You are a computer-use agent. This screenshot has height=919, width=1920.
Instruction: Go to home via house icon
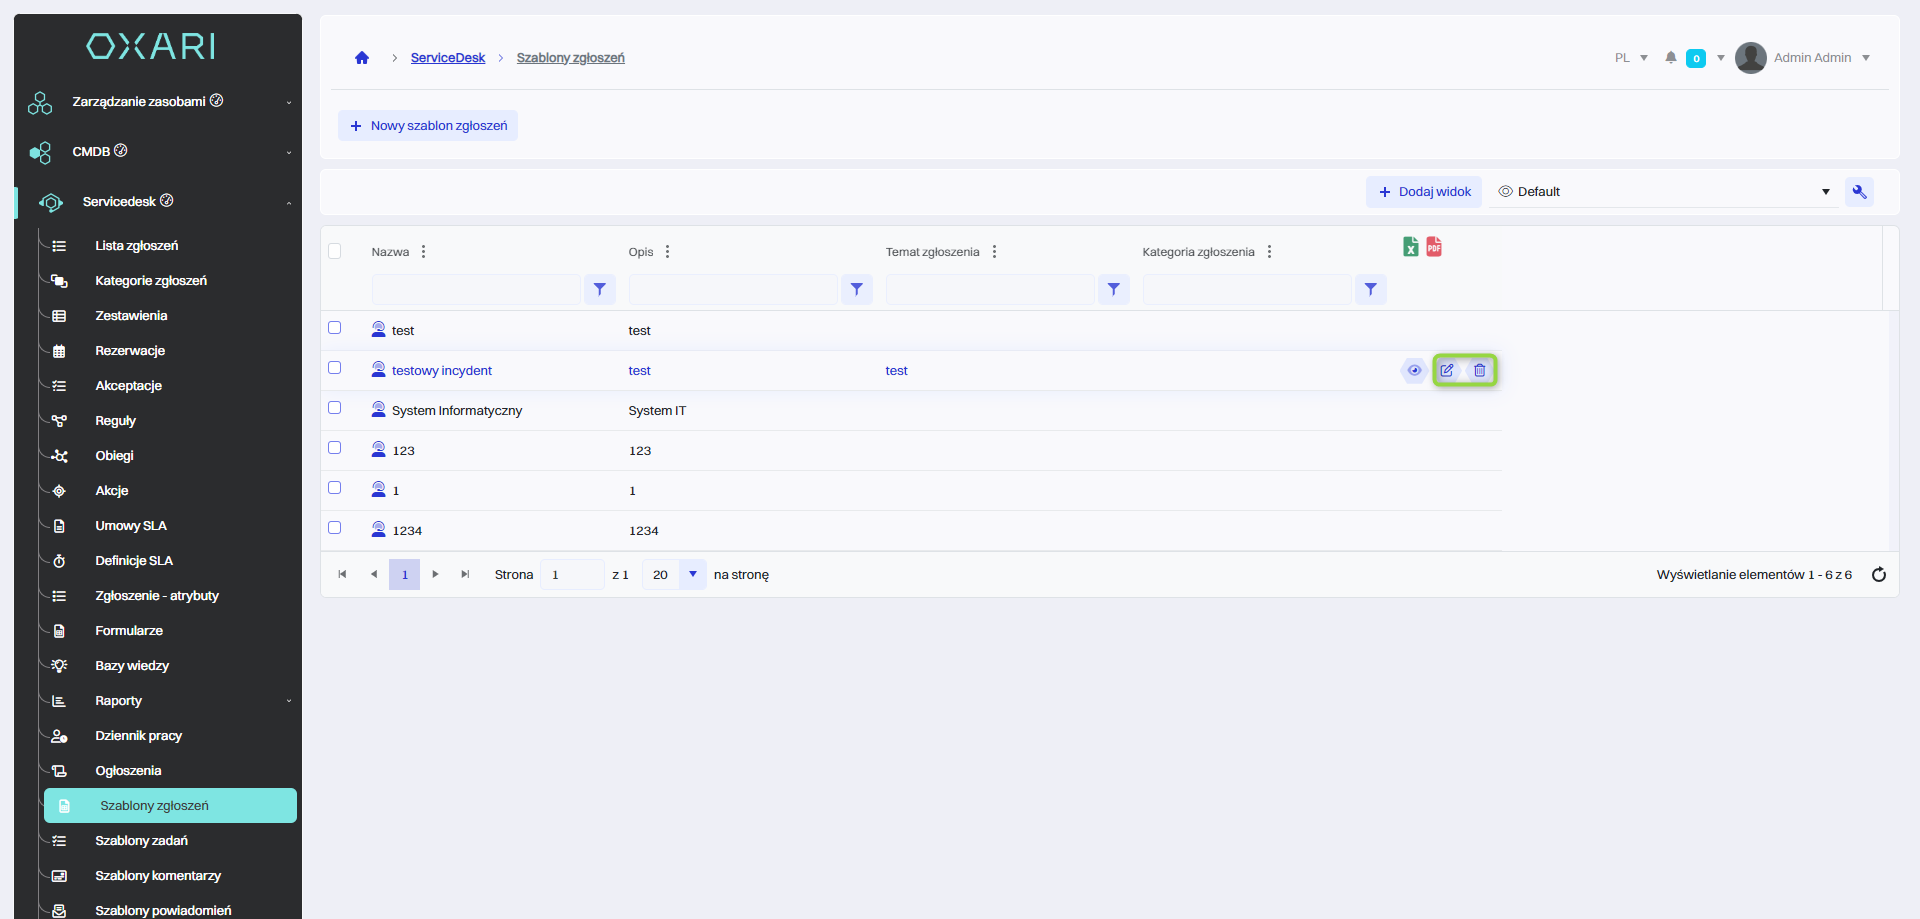point(362,58)
